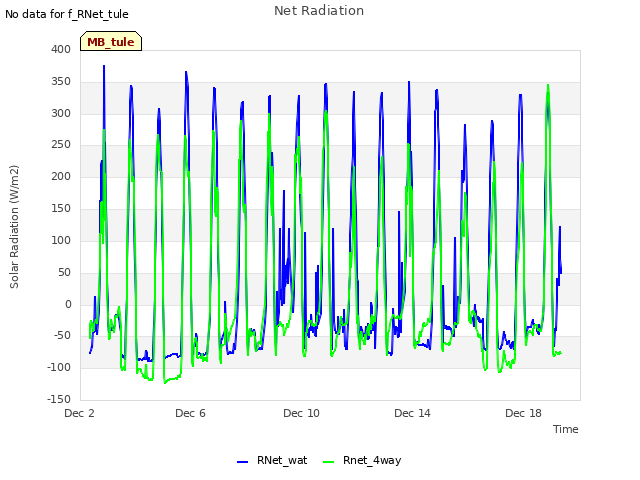Image resolution: width=640 pixels, height=480 pixels.
Task: Click the Dec 6 x-axis tick label
Action: (190, 413)
